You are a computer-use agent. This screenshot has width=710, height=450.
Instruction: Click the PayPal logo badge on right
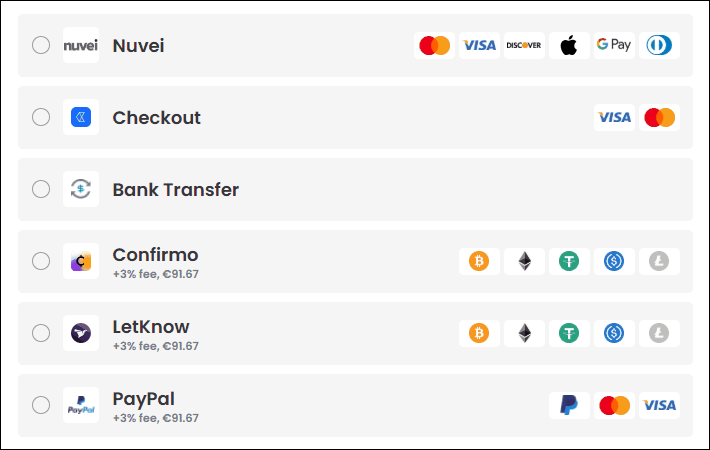(569, 405)
